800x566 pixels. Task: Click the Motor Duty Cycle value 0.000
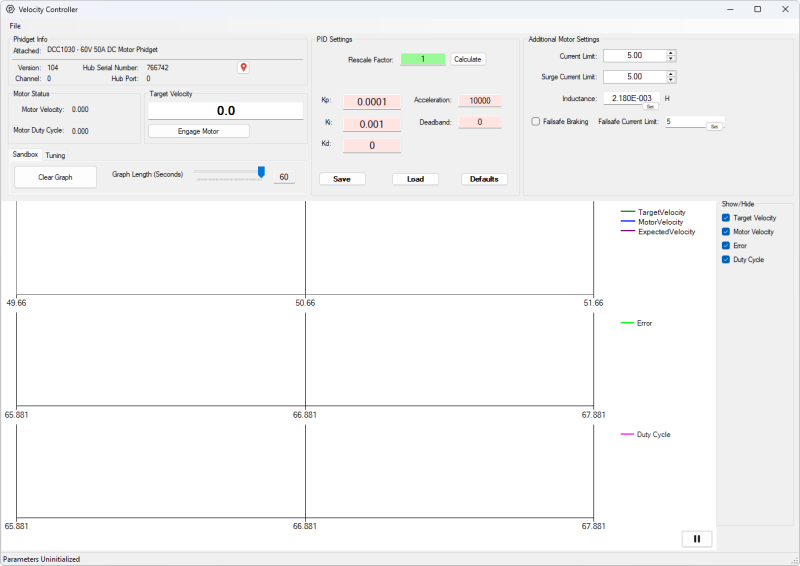(80, 131)
